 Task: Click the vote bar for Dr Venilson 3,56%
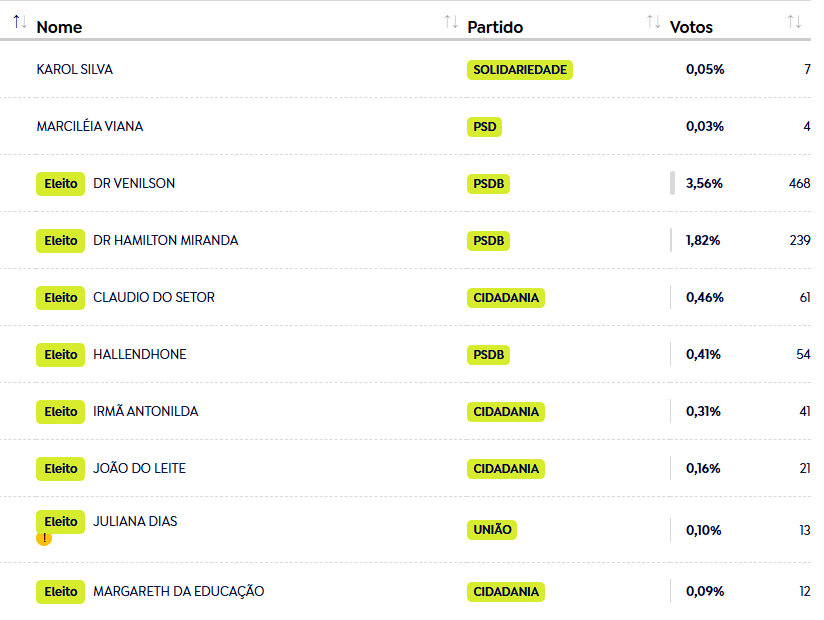672,183
